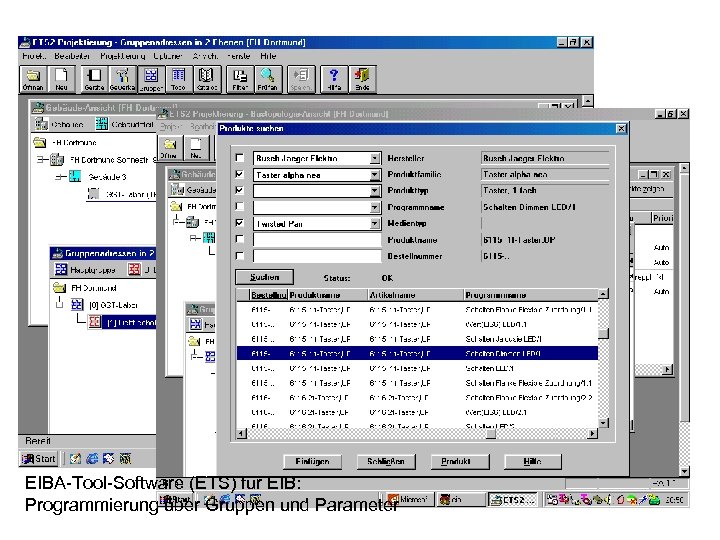Toggle the Produktfamilie filter checkbox
The image size is (720, 540).
(x=240, y=174)
